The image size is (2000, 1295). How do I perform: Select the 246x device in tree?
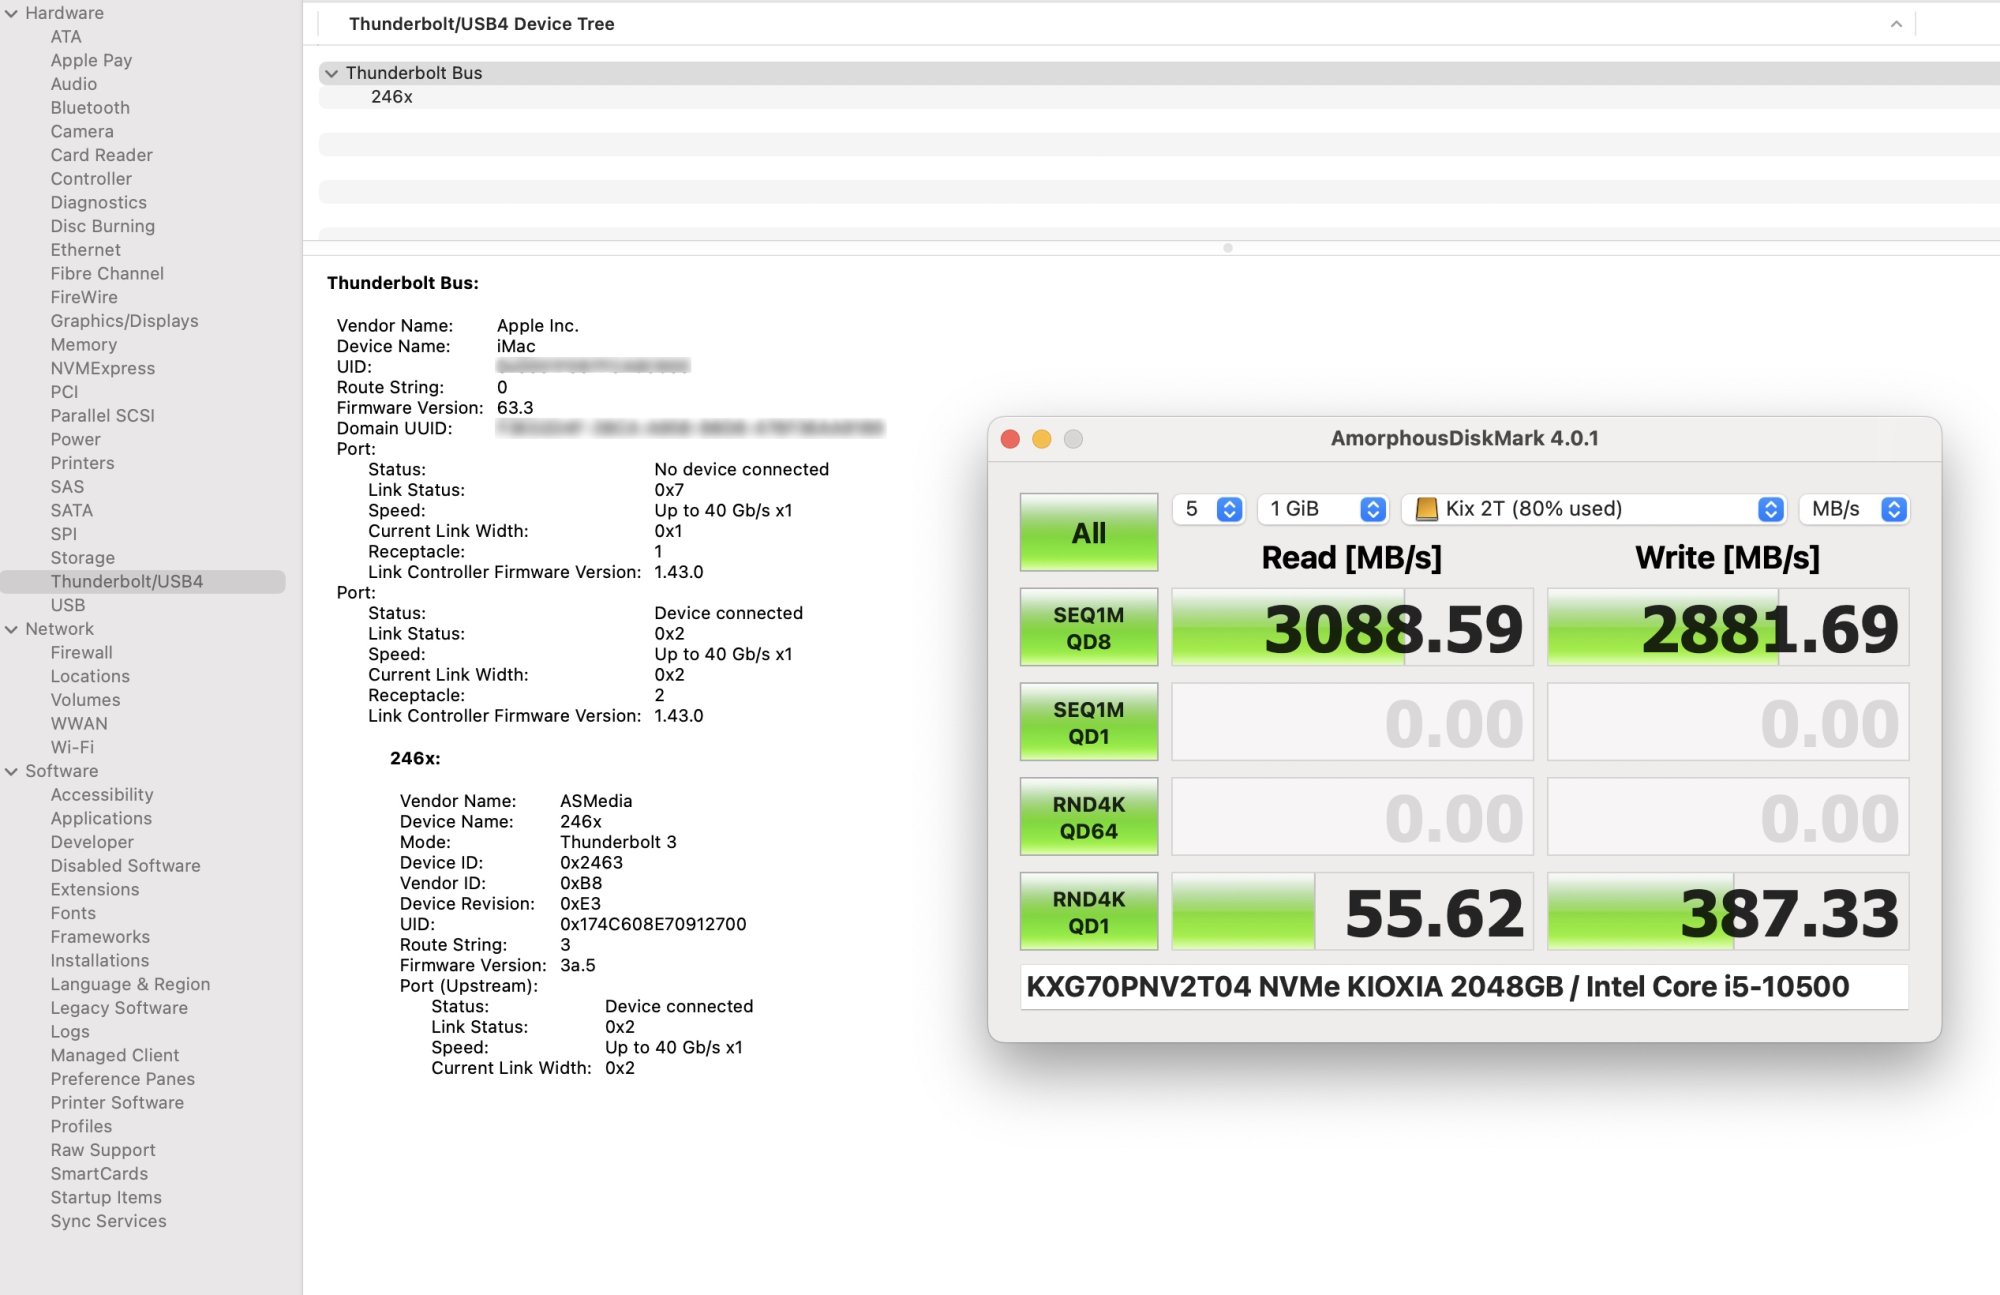click(392, 97)
